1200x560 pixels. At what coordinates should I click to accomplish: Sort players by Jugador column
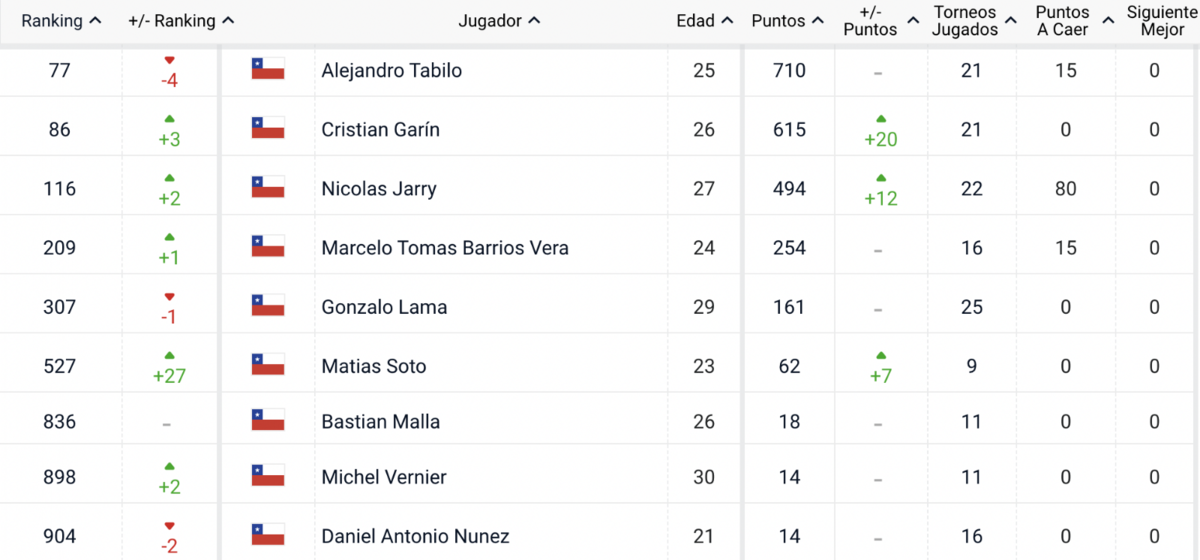[x=499, y=20]
